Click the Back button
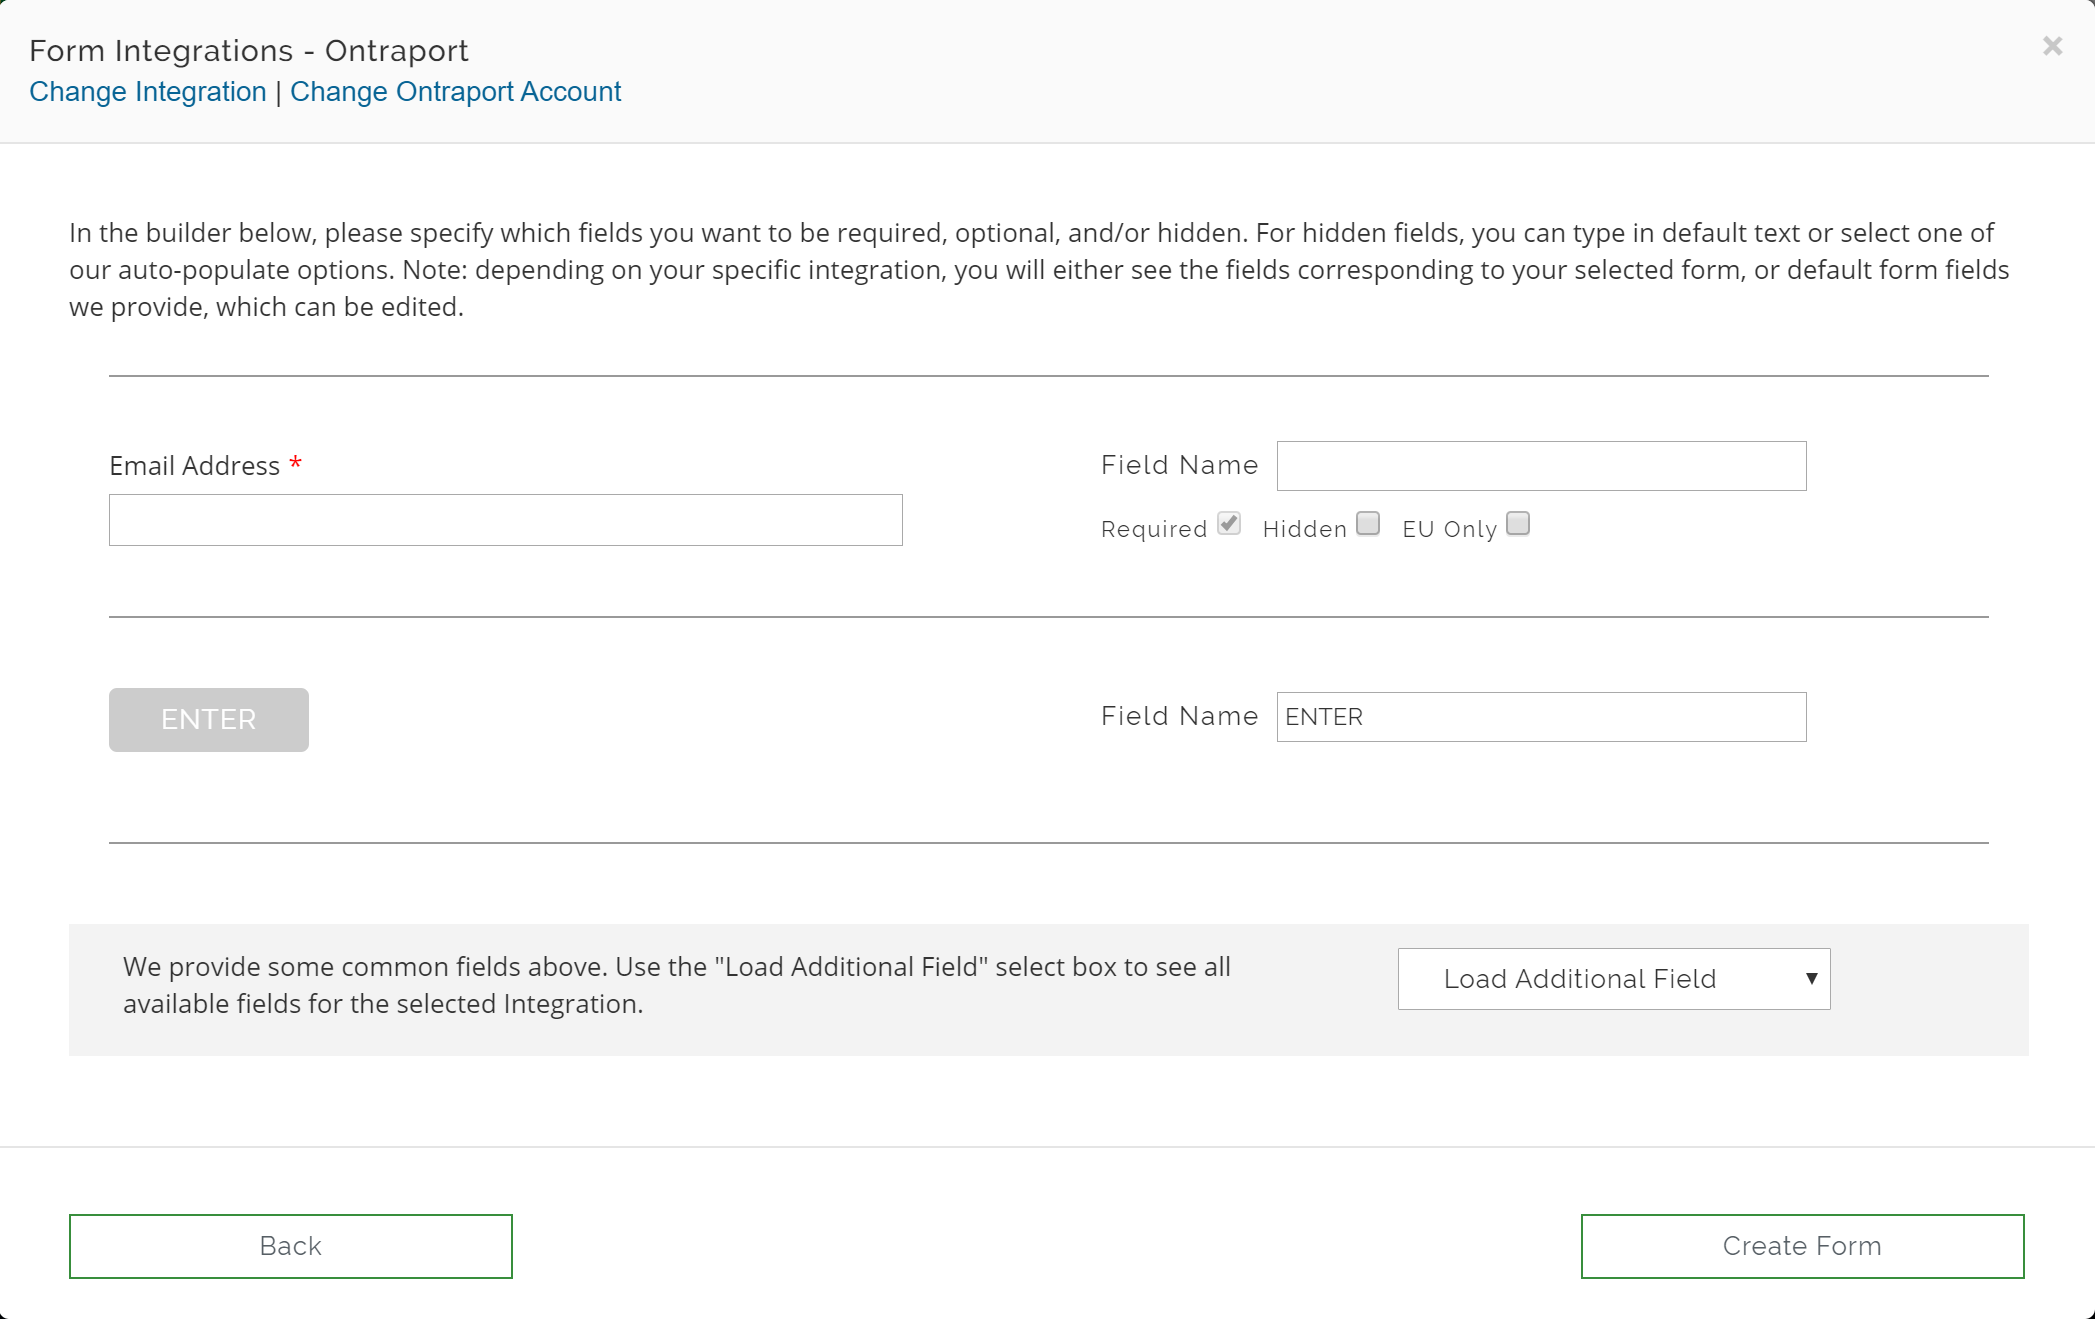Screen dimensions: 2095x1319 (290, 1246)
